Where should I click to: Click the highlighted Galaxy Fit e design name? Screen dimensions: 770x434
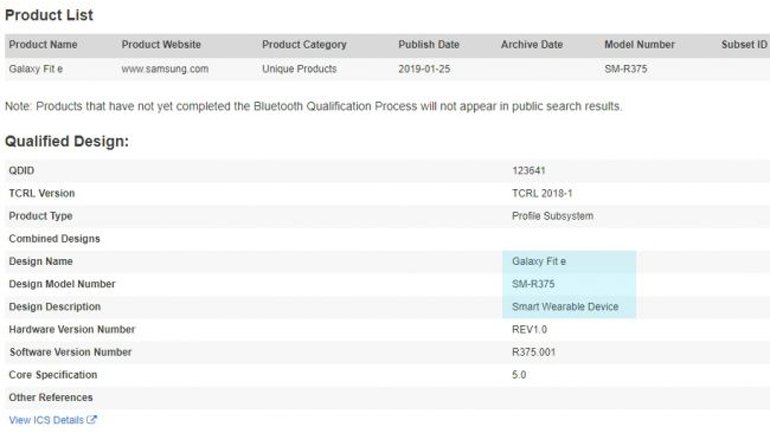point(539,262)
